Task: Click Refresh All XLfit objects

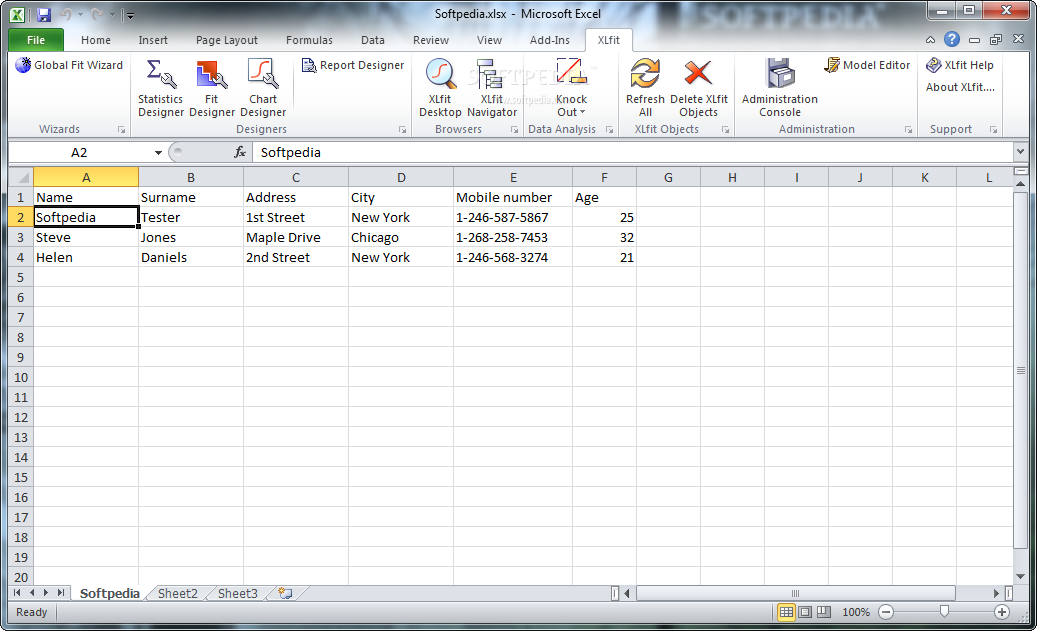Action: click(x=645, y=88)
